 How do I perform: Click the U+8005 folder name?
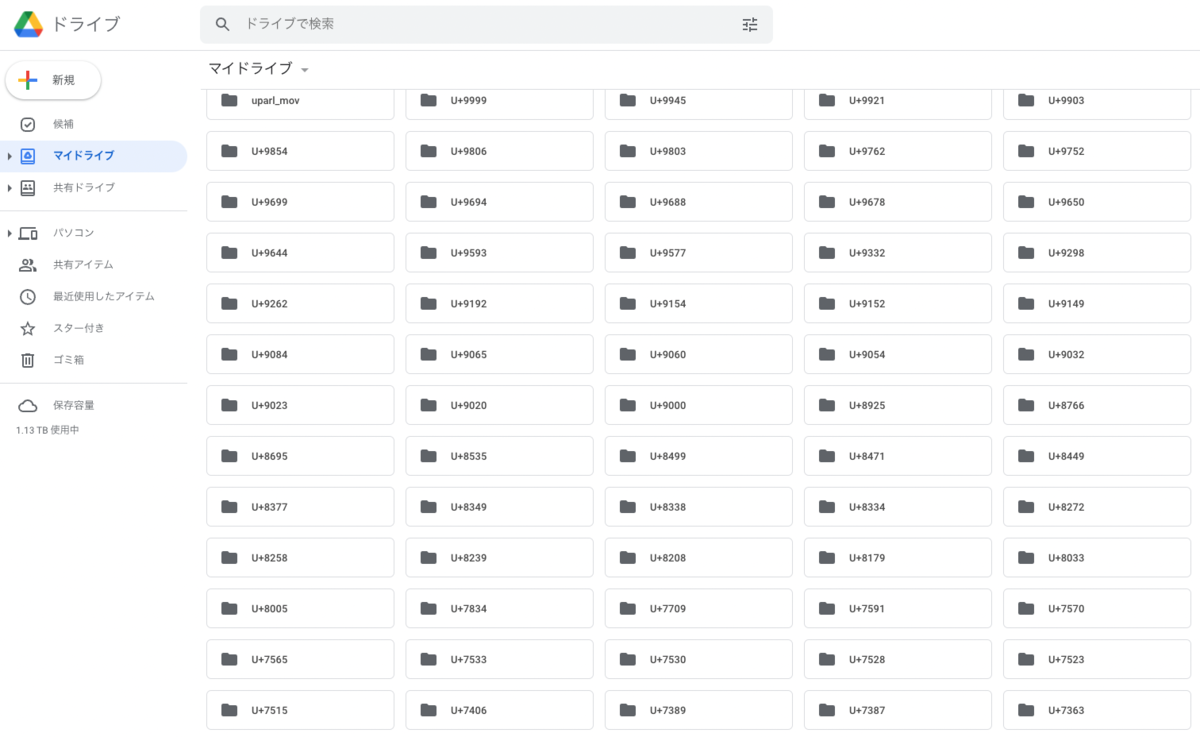click(269, 609)
